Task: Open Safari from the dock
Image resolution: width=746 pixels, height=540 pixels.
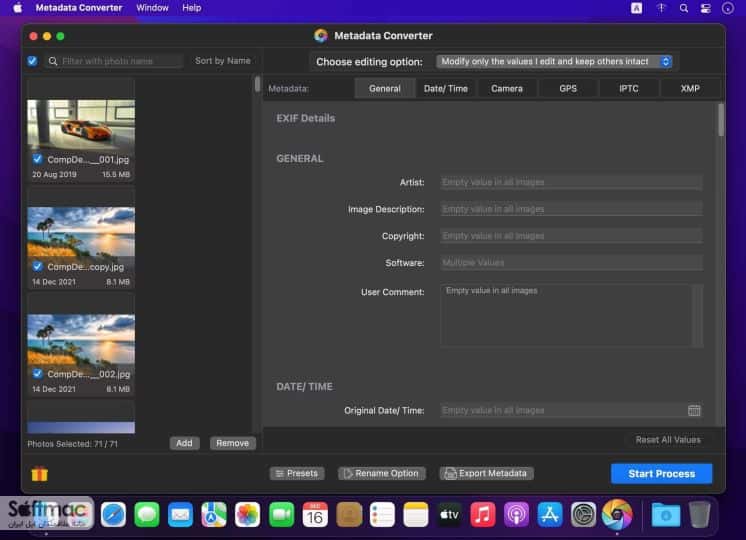Action: tap(113, 514)
